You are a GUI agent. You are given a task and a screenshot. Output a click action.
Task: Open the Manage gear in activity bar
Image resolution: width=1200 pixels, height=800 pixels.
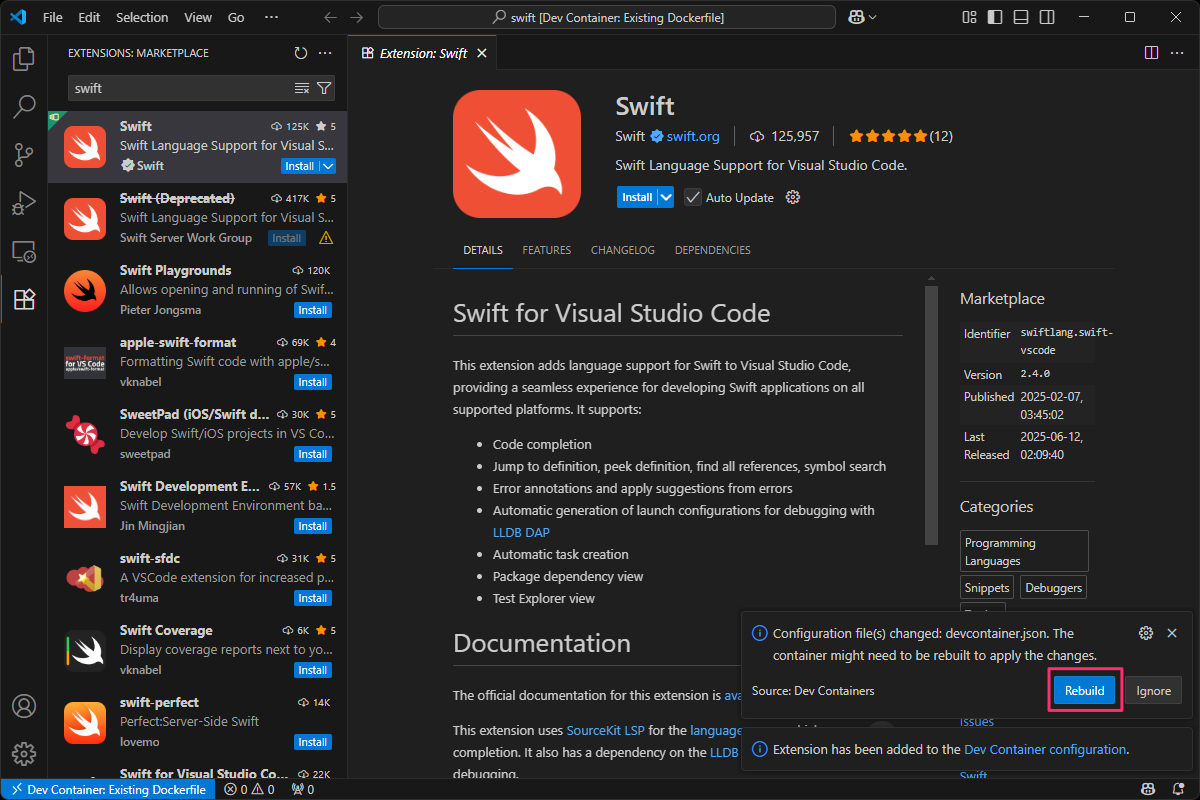tap(24, 754)
